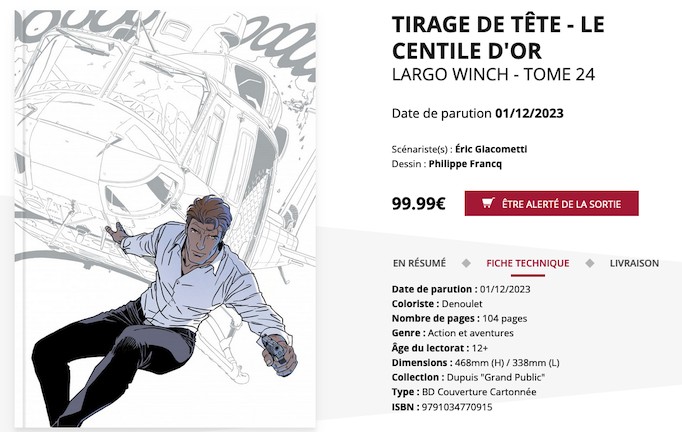The image size is (682, 432).
Task: Select the FICHE TECHNIQUE tab
Action: (x=528, y=263)
